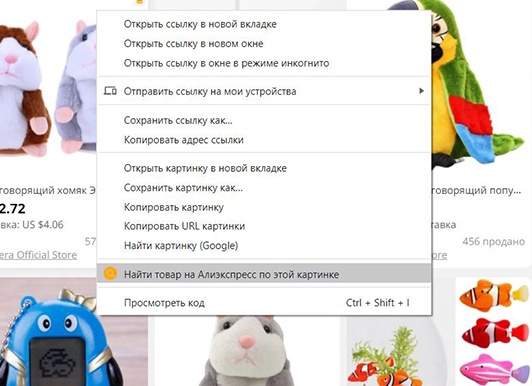
Task: Choose 'Просмотреть код' entry
Action: [264, 303]
